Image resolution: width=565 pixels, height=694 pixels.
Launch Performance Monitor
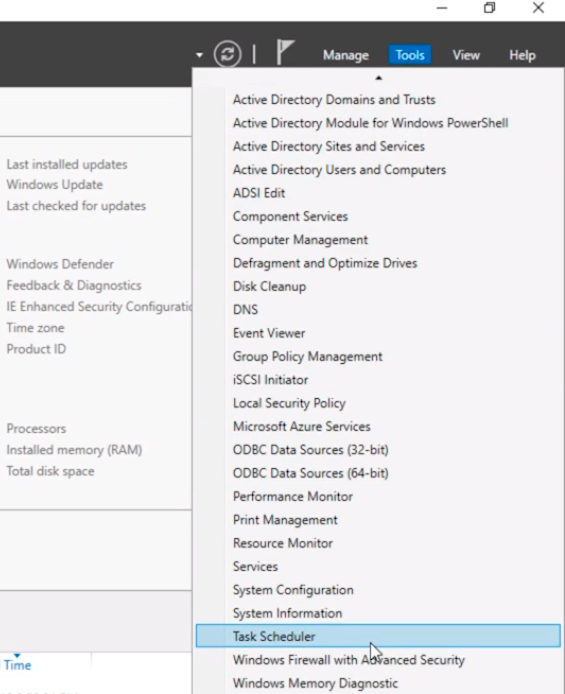tap(293, 497)
